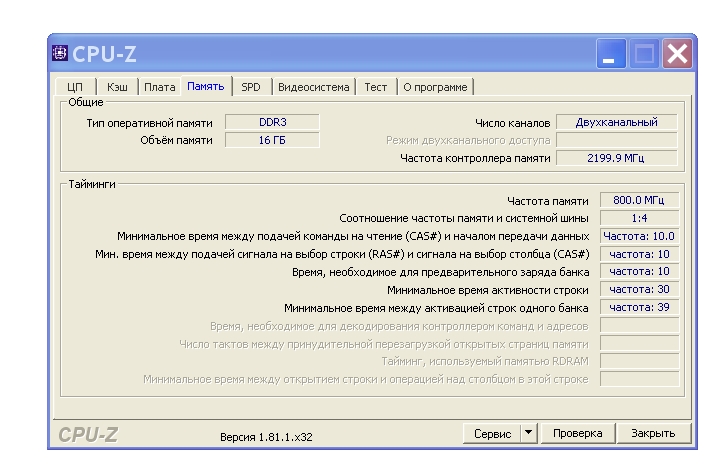
Task: Click the RAS# to CAS# timing value field
Action: click(639, 254)
